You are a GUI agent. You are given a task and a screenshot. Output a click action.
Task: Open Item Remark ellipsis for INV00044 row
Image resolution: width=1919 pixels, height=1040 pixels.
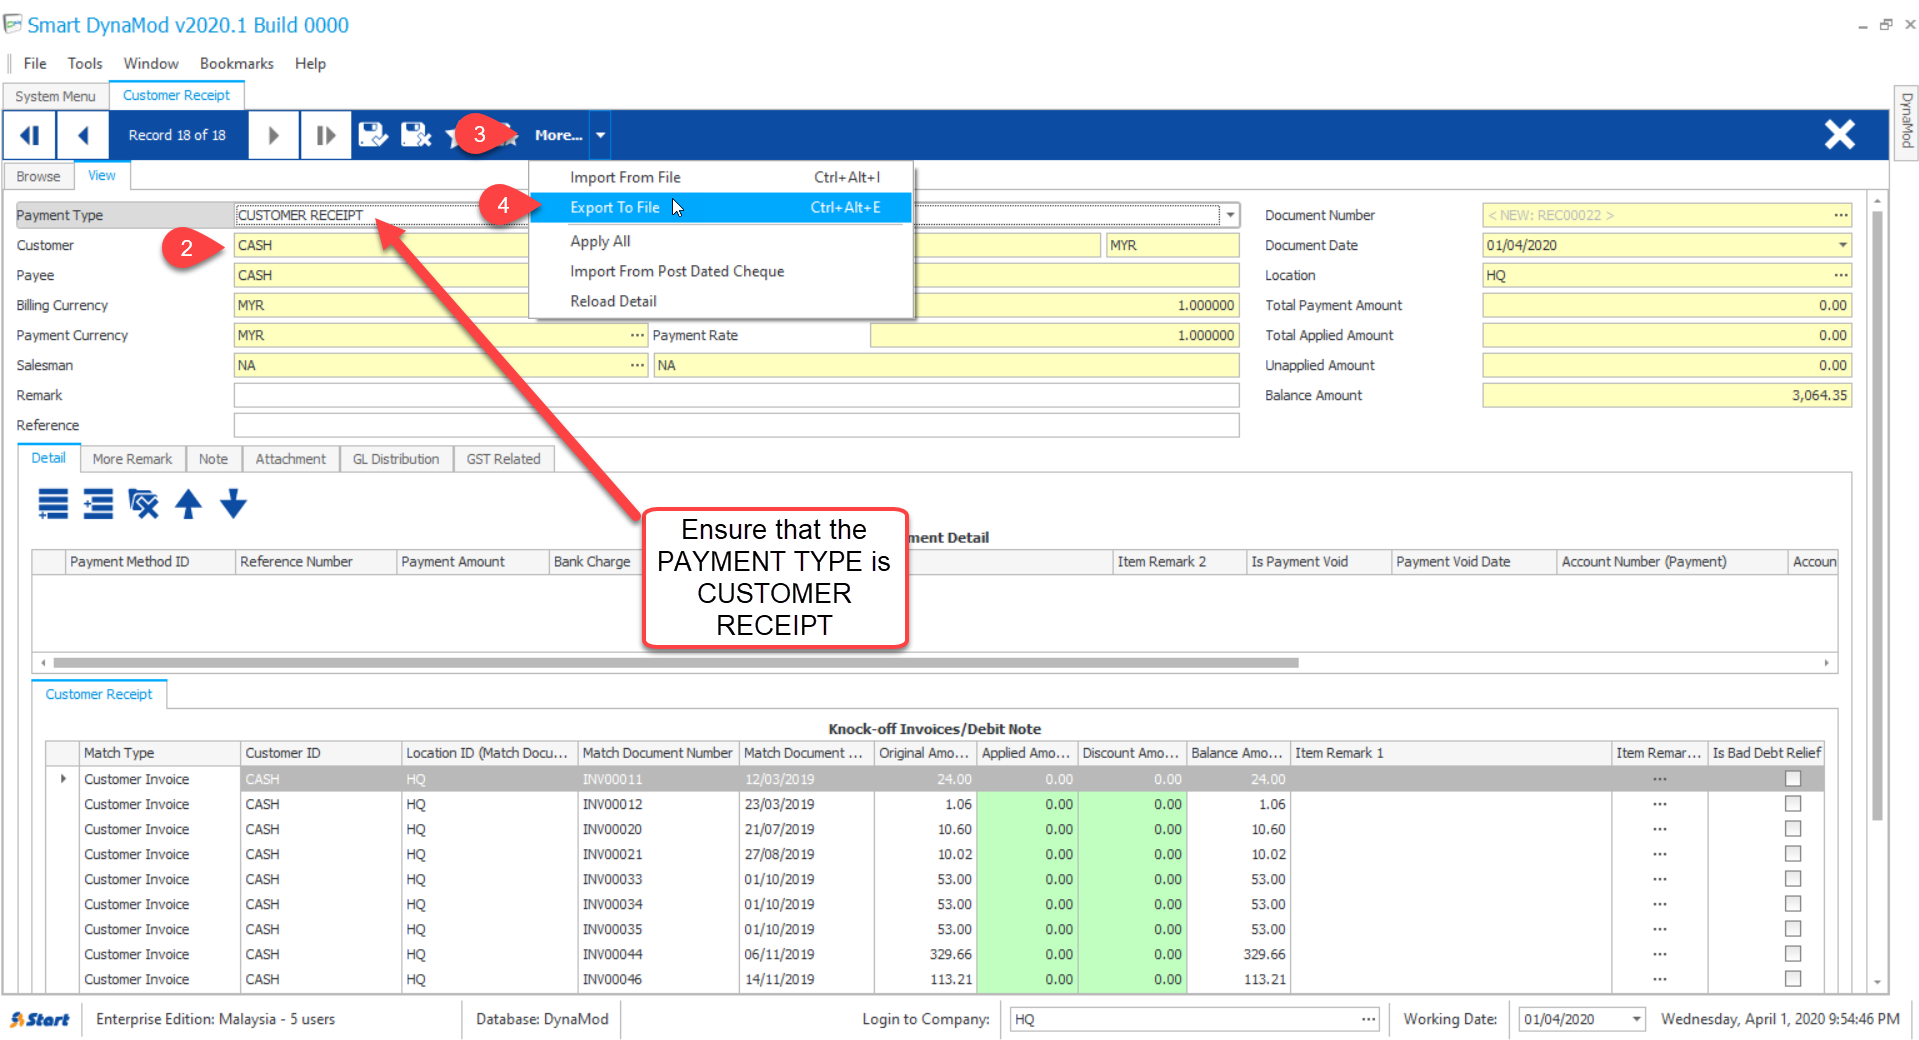pos(1659,954)
